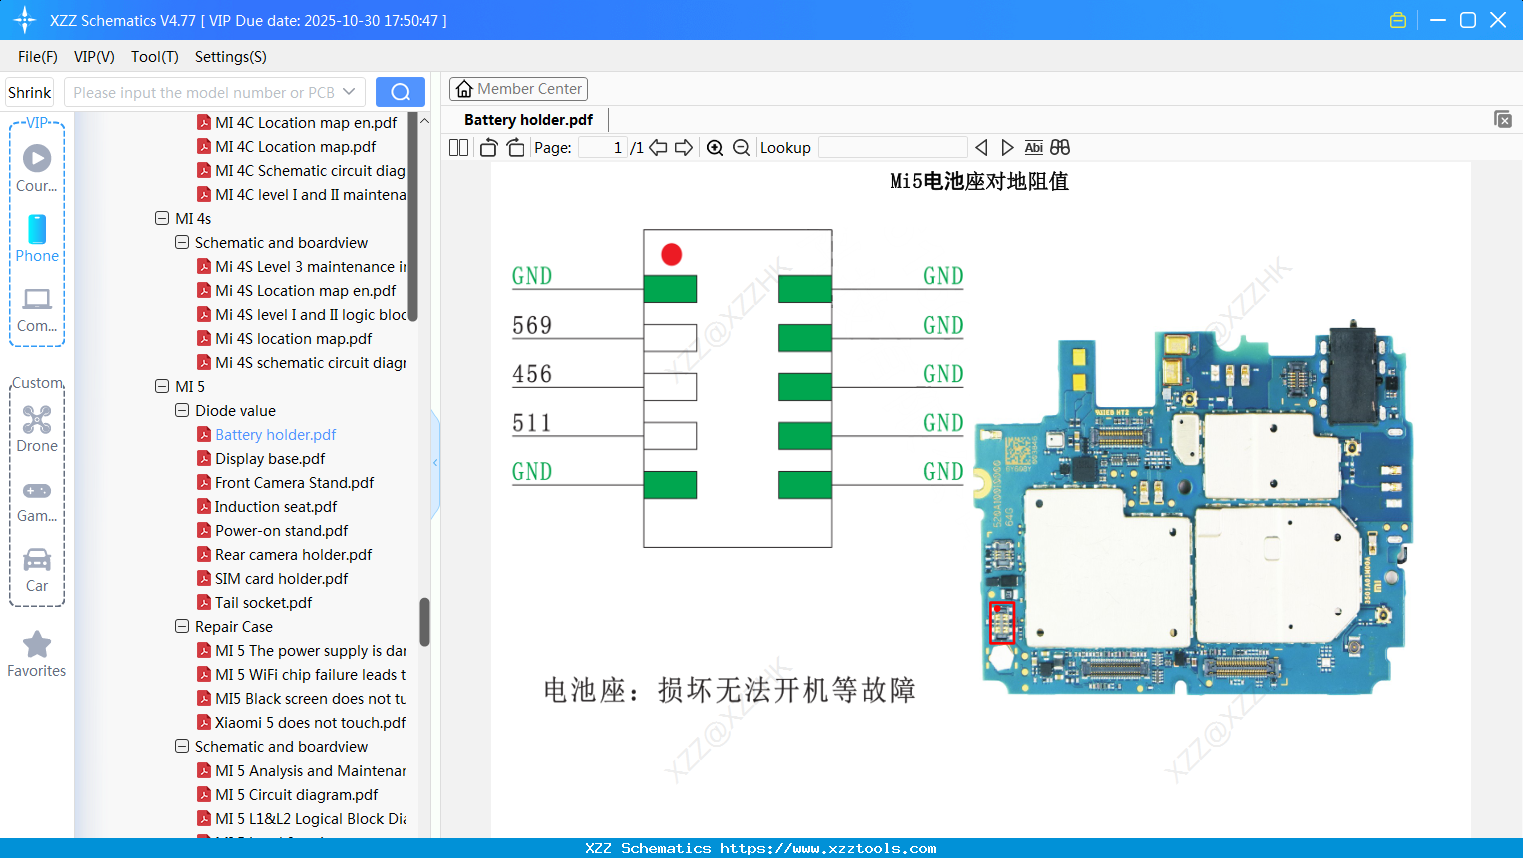Click the Page number field
Screen dimensions: 1523x858
coord(602,148)
